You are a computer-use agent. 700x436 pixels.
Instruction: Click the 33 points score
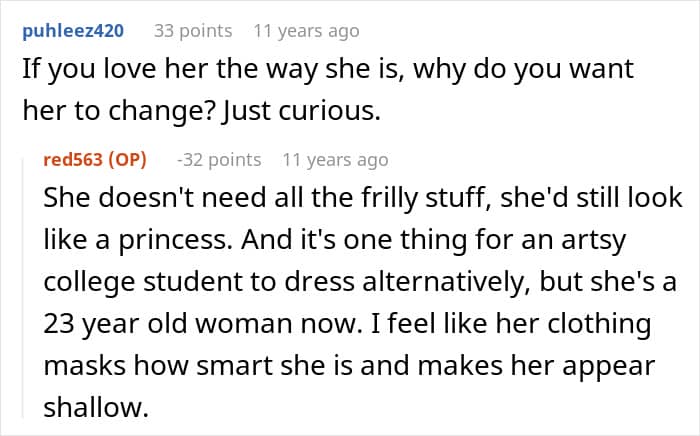(x=194, y=31)
